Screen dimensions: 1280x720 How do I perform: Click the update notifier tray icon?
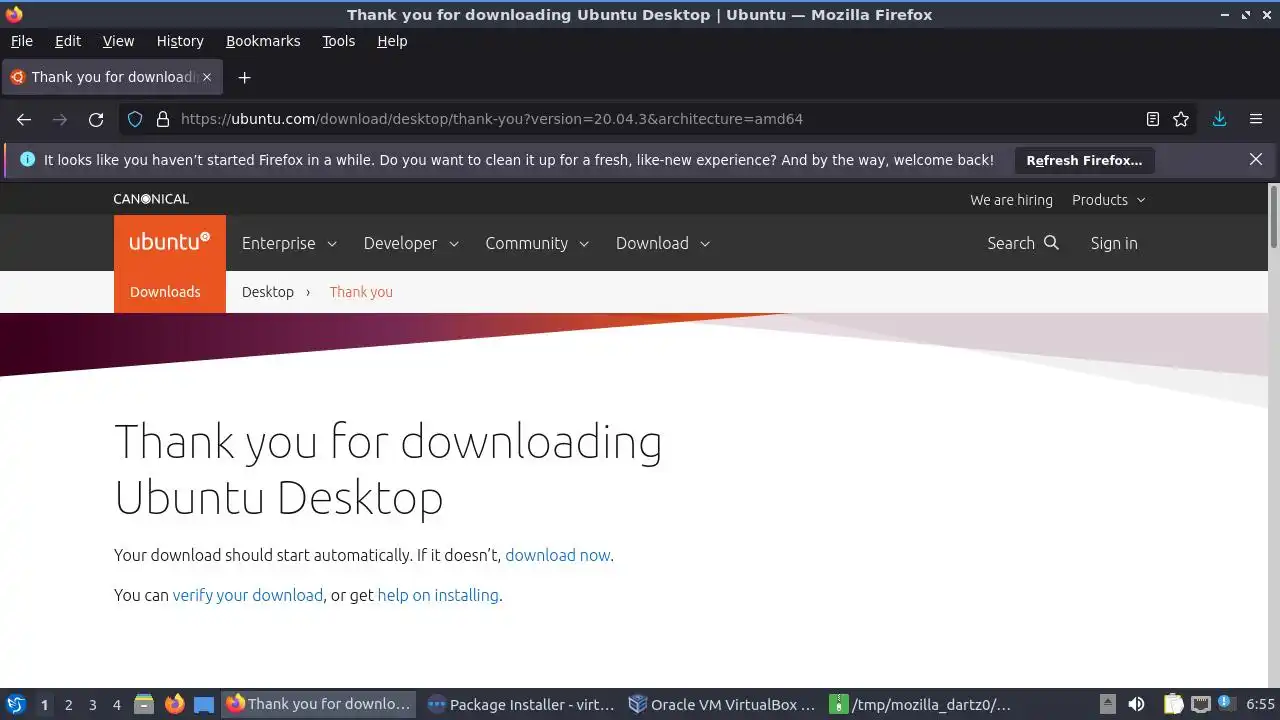[1225, 704]
